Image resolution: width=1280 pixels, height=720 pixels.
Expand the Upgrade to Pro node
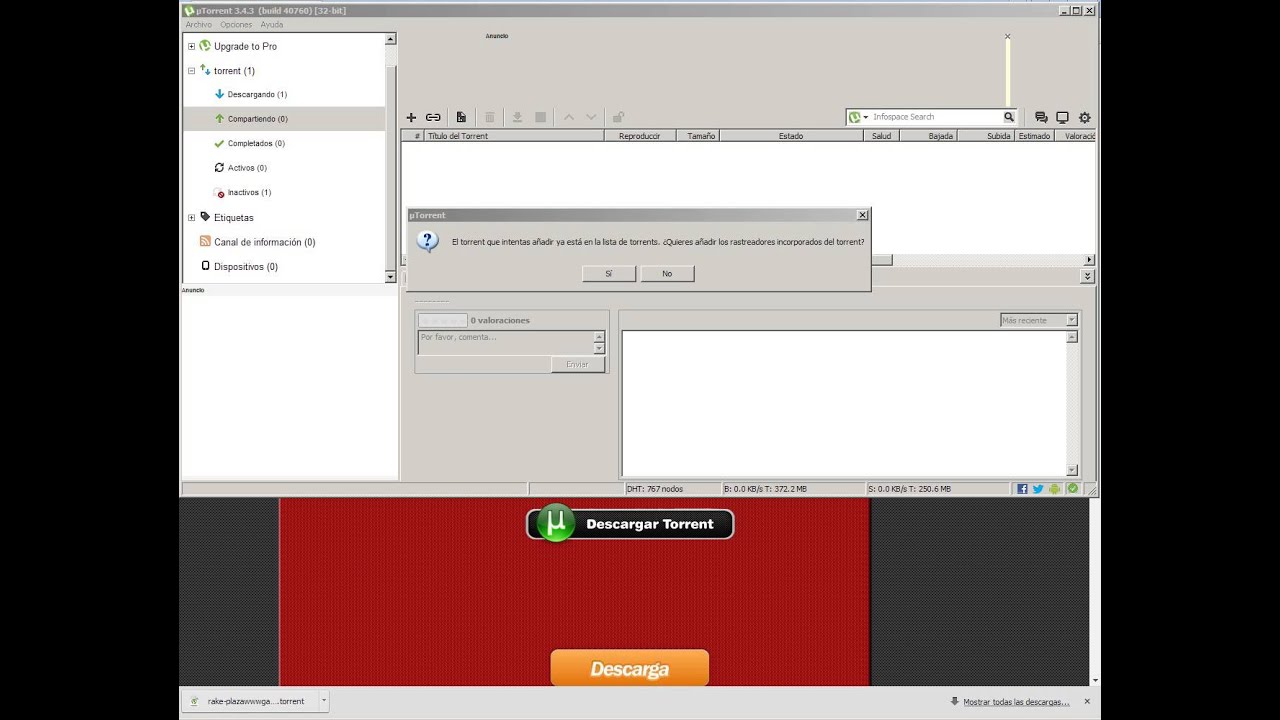pyautogui.click(x=191, y=46)
